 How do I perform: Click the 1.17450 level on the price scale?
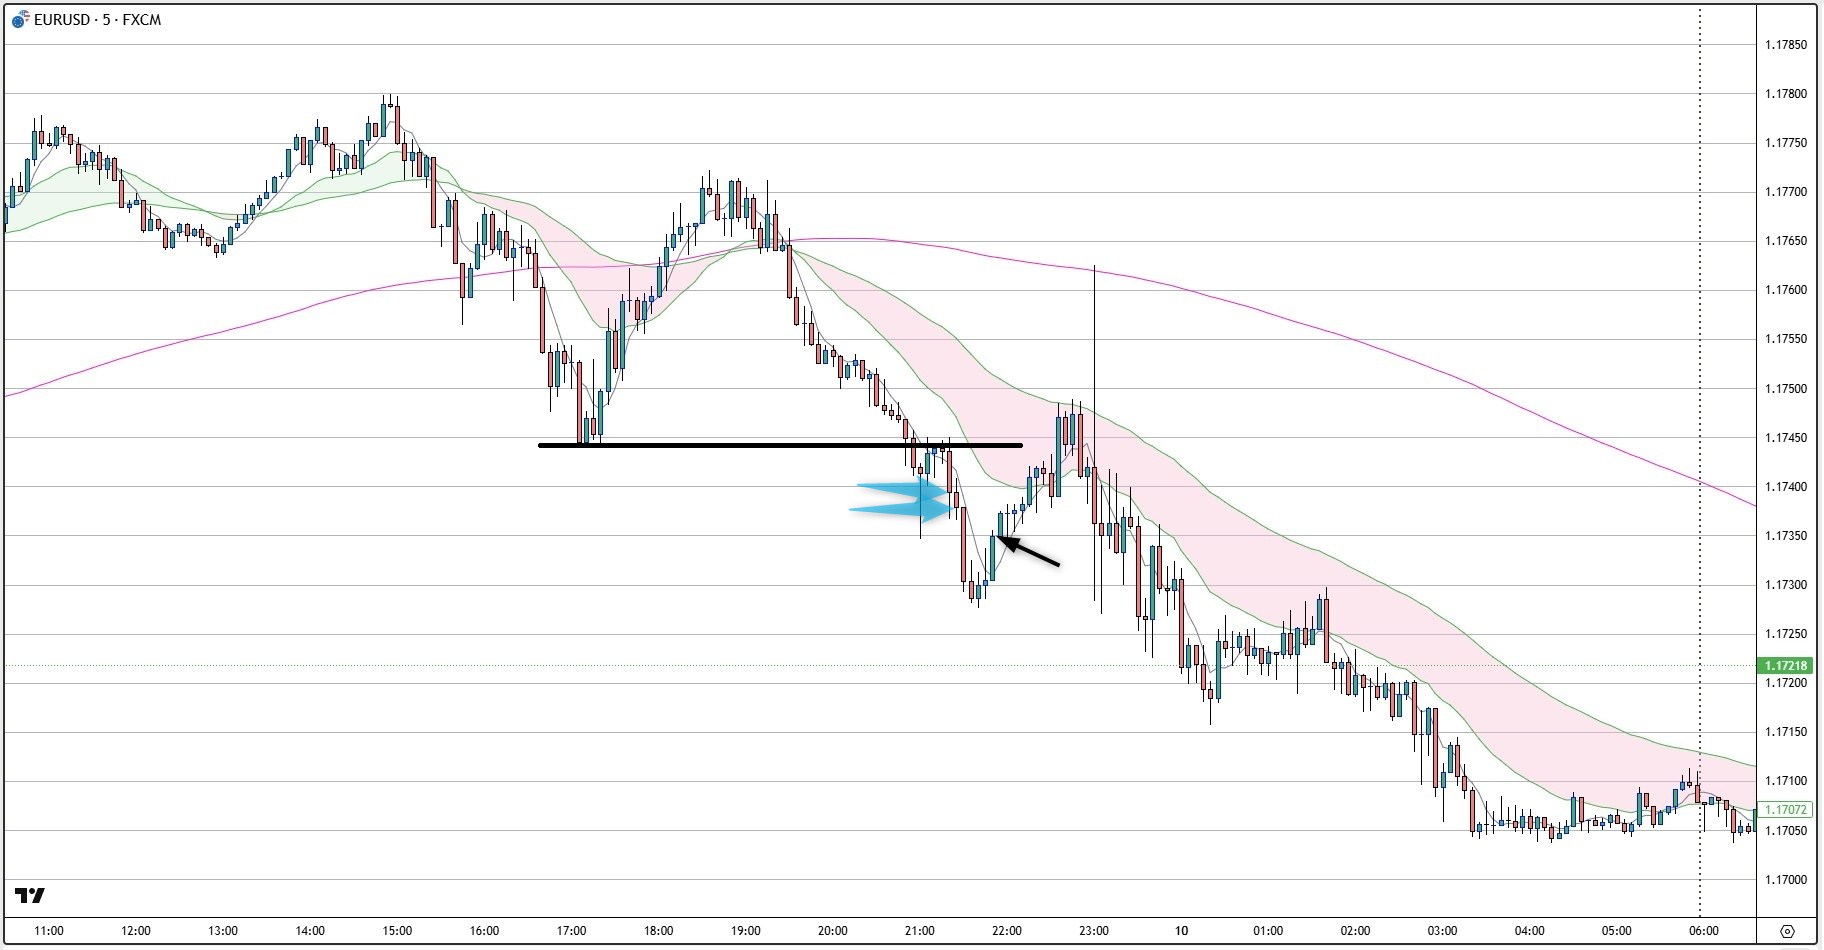(x=1785, y=438)
